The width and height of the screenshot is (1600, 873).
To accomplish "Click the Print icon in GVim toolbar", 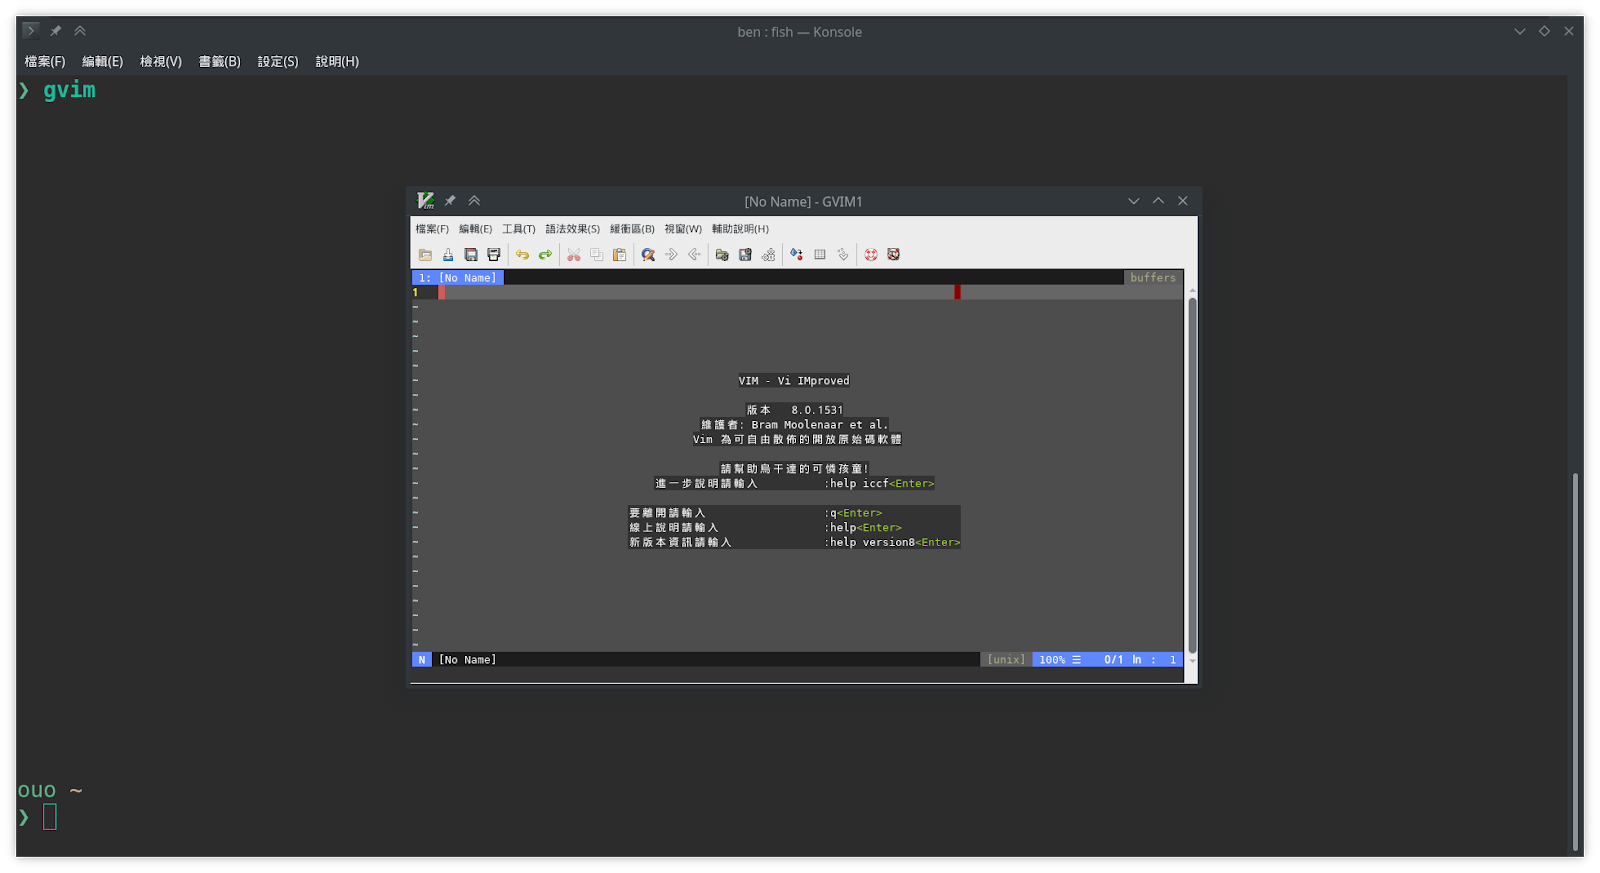I will tap(494, 255).
